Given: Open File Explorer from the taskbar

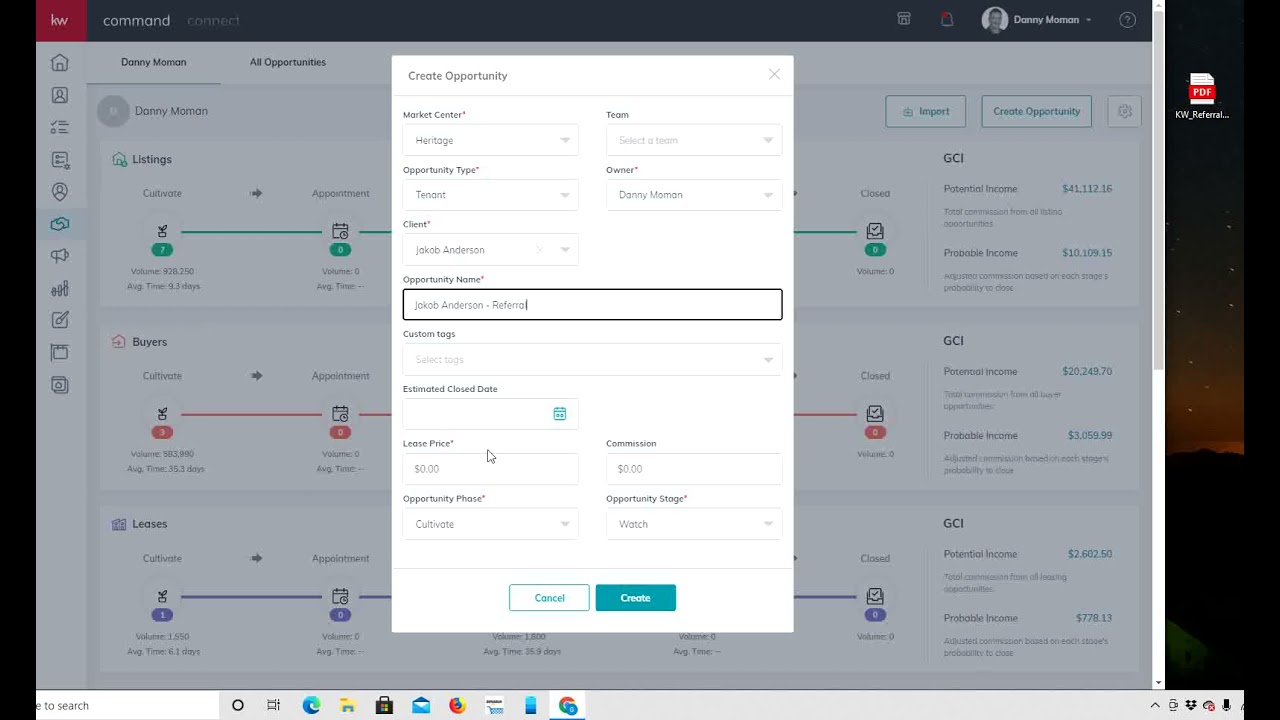Looking at the screenshot, I should [x=348, y=705].
